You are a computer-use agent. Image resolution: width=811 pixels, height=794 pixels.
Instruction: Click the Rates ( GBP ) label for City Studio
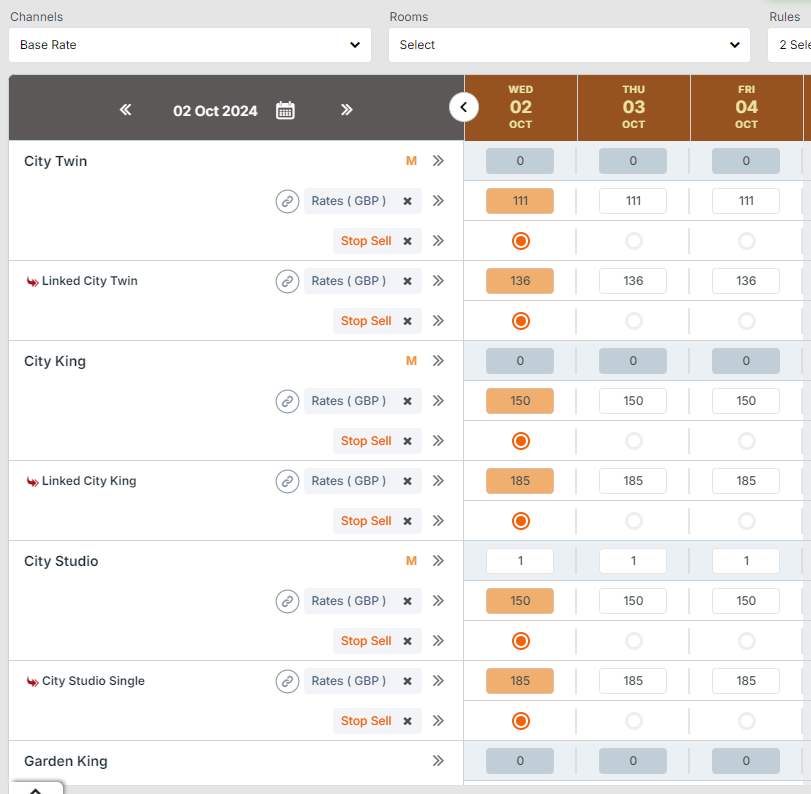tap(348, 601)
